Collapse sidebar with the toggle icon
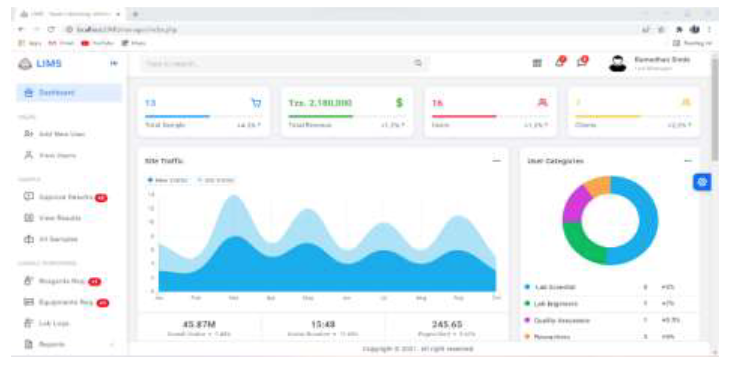The height and width of the screenshot is (370, 734). click(114, 63)
